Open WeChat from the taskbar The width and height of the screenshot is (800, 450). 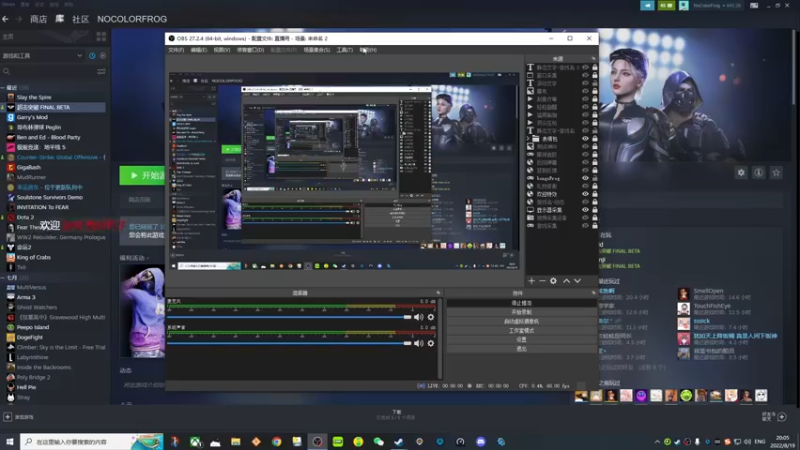point(379,442)
